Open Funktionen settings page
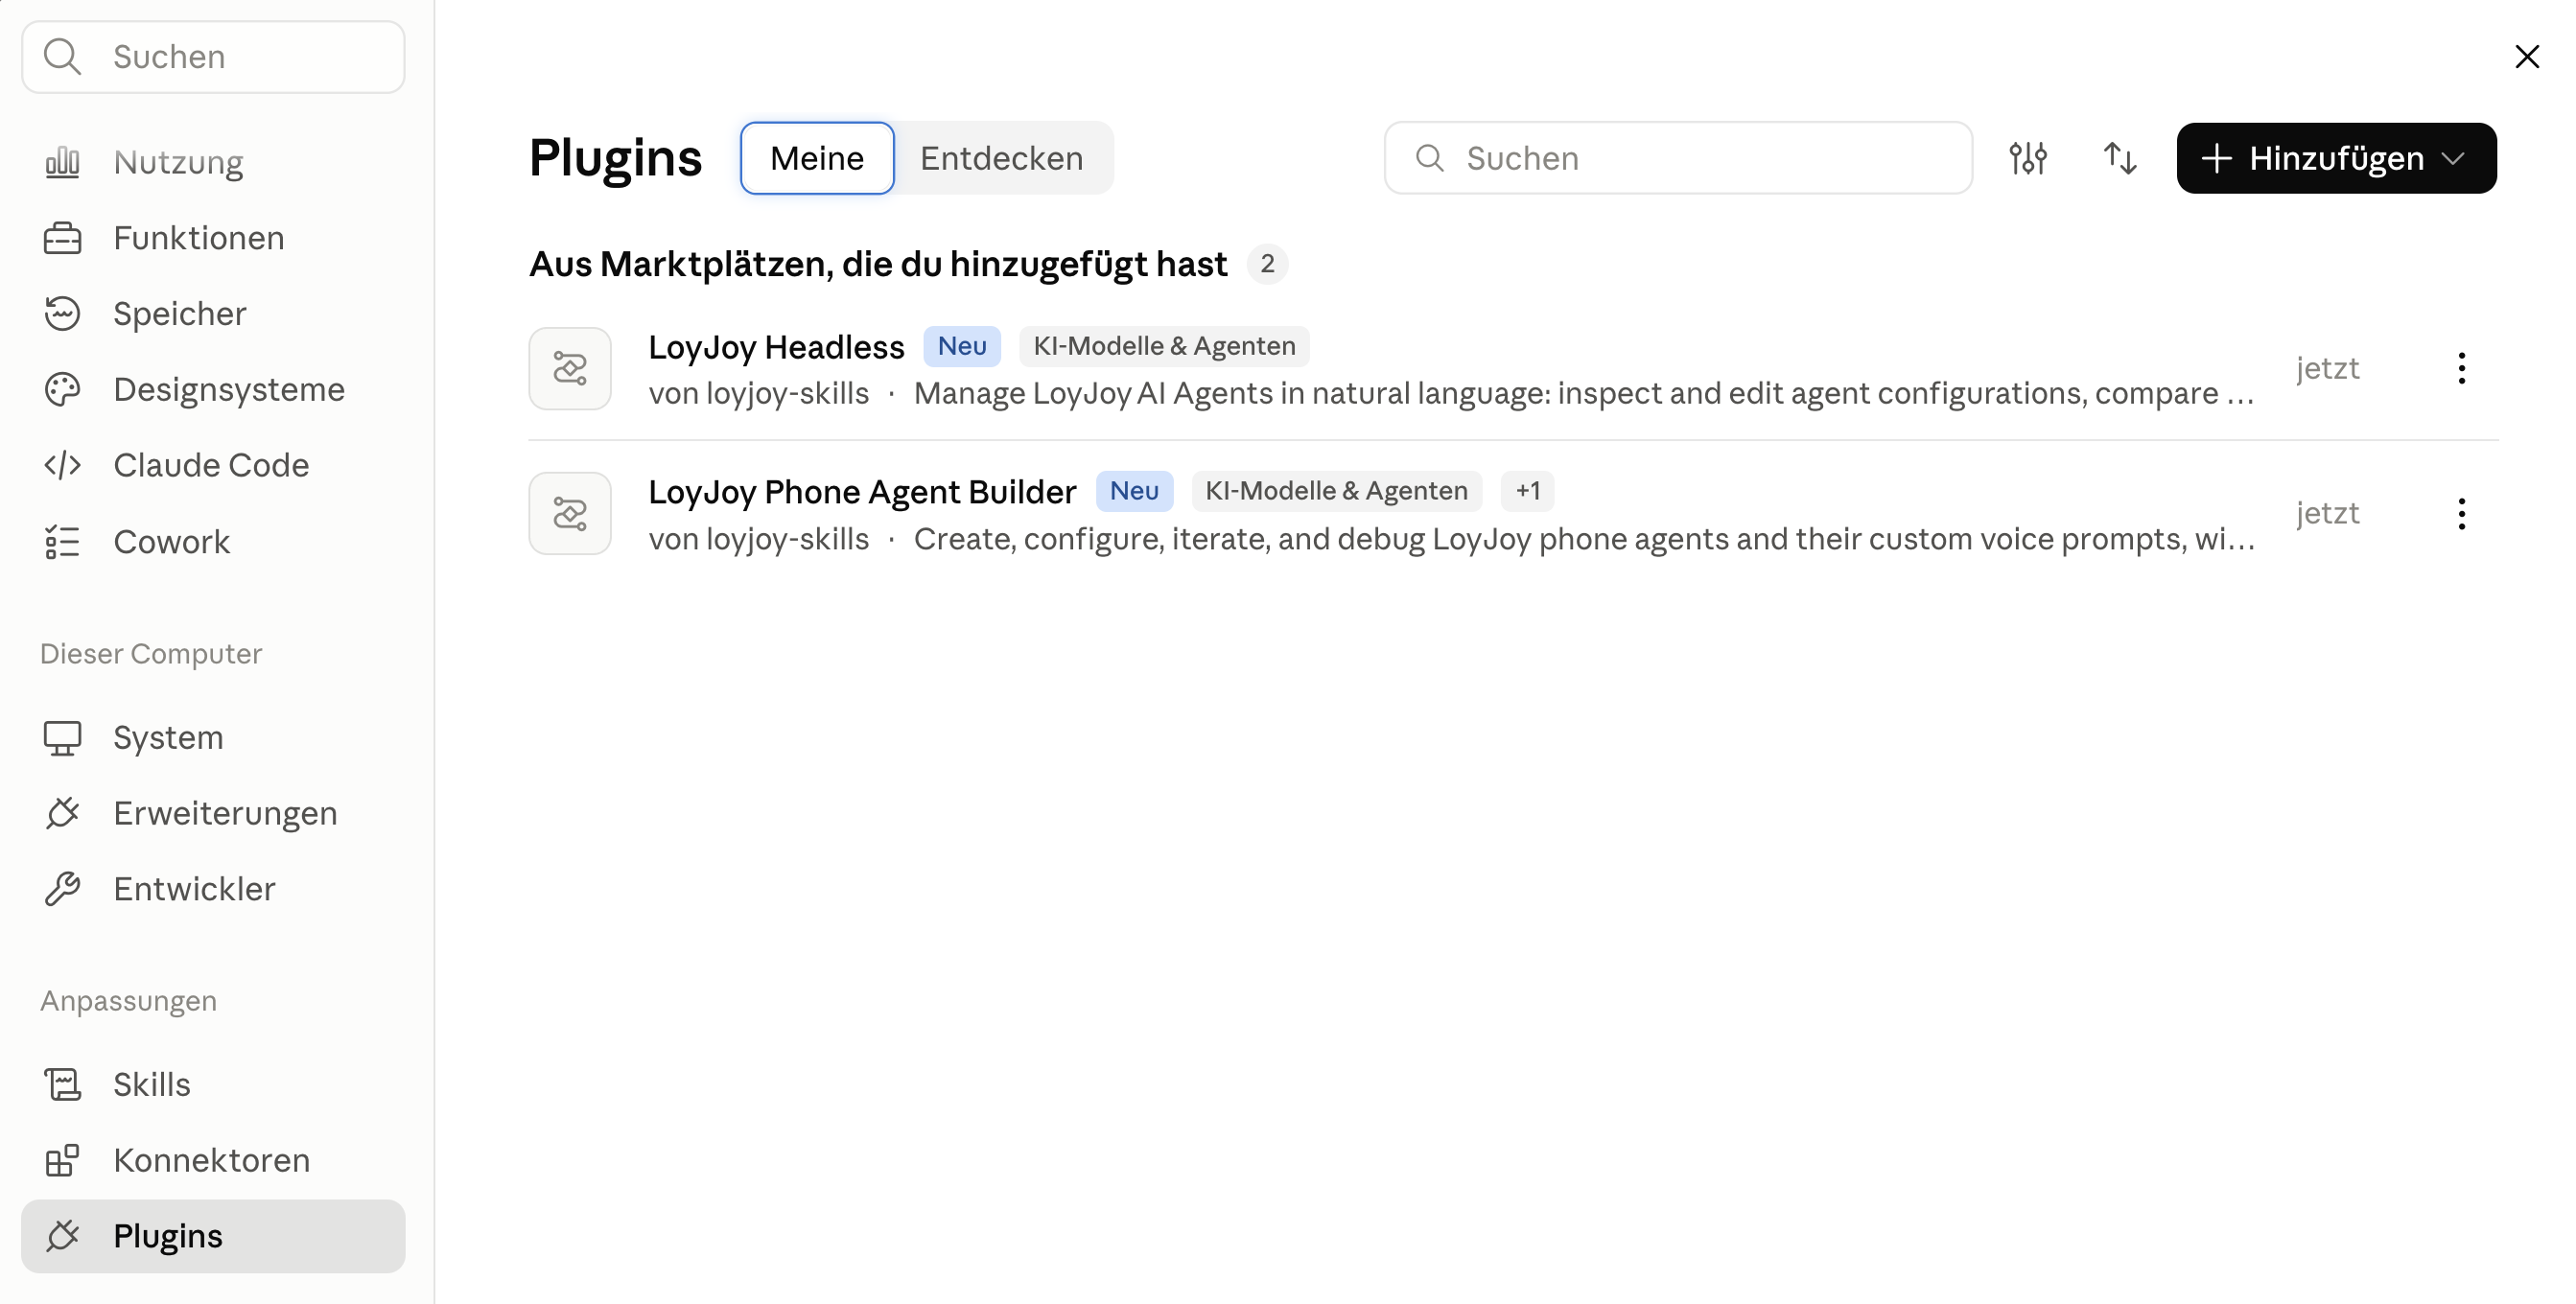Viewport: 2576px width, 1304px height. (x=213, y=238)
